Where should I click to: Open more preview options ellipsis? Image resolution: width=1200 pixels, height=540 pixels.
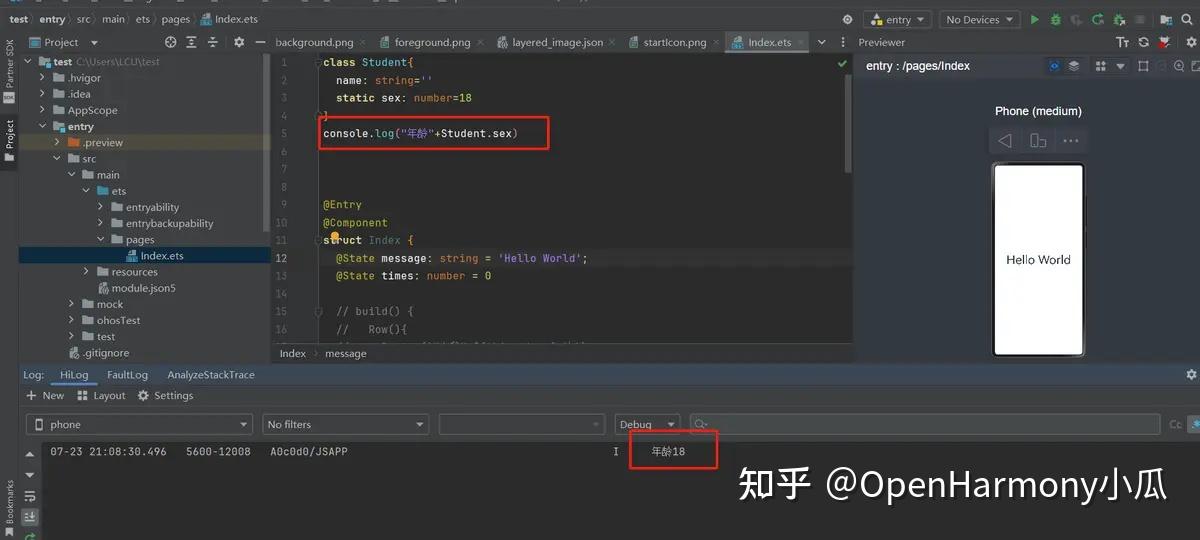click(1071, 141)
